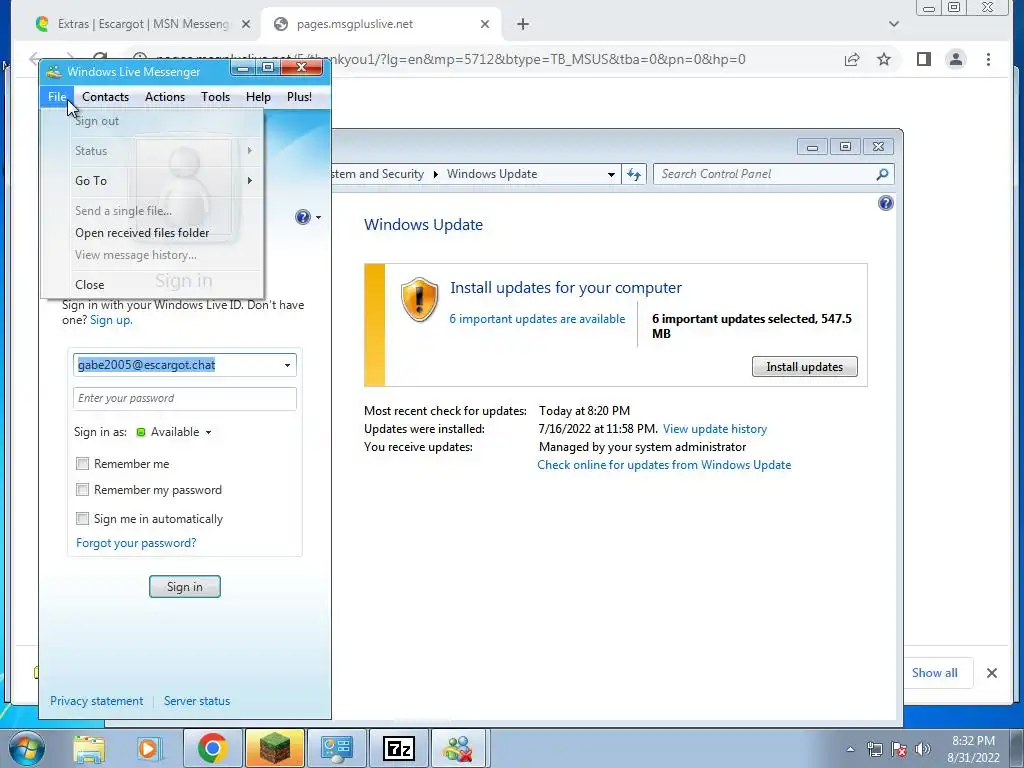Image resolution: width=1024 pixels, height=768 pixels.
Task: Select Close from the File menu
Action: pos(89,285)
